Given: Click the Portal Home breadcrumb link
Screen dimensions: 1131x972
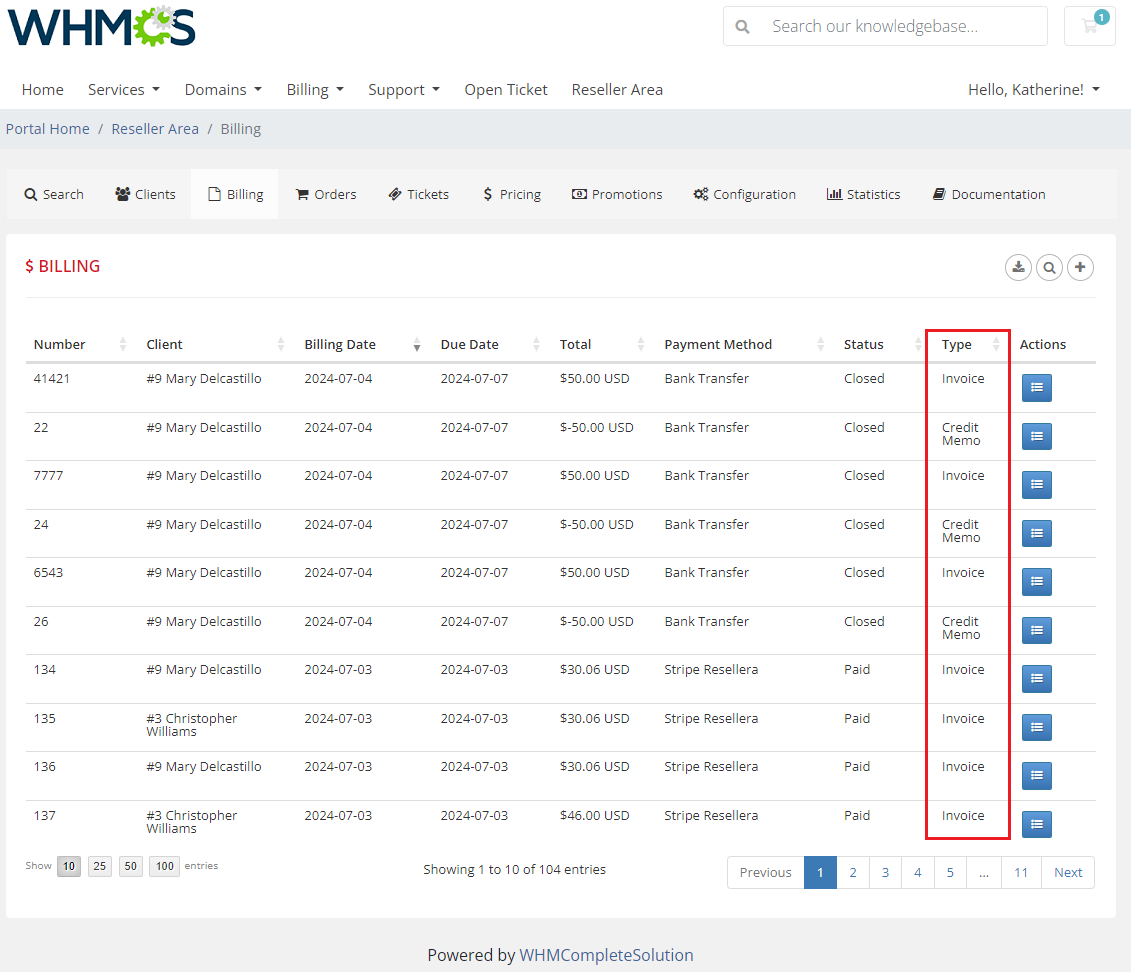Looking at the screenshot, I should click(48, 129).
